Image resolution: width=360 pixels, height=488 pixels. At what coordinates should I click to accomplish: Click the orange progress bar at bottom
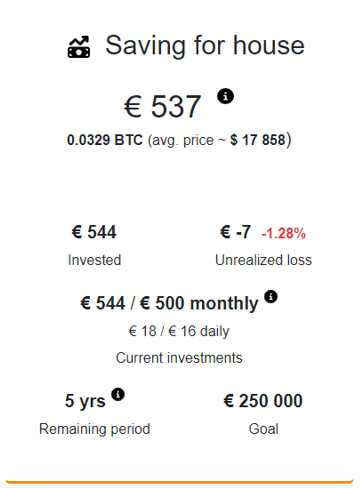pos(180,481)
